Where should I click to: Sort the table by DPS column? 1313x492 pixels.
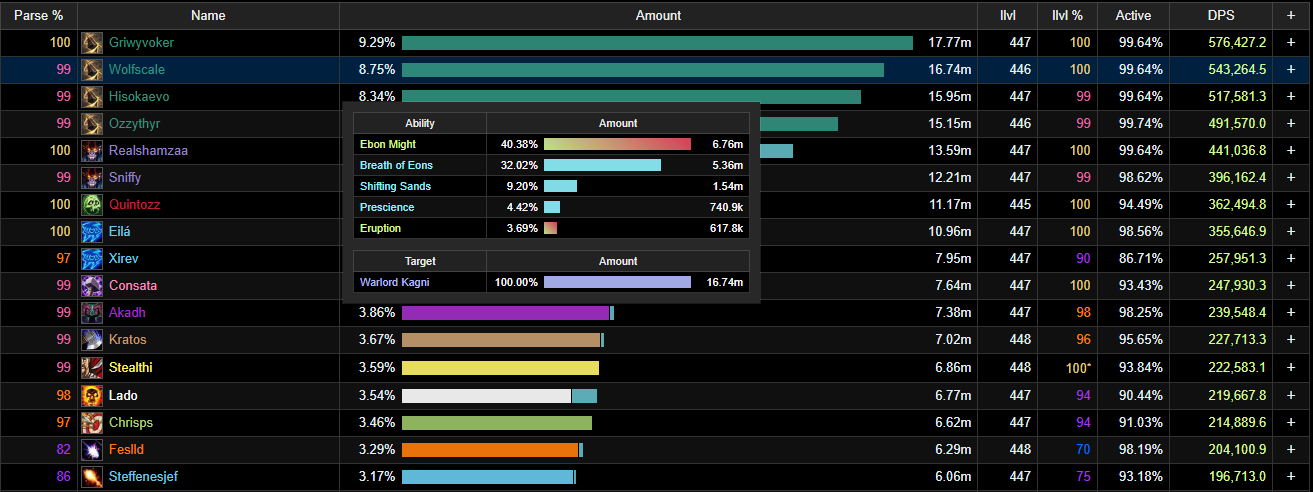(x=1220, y=16)
